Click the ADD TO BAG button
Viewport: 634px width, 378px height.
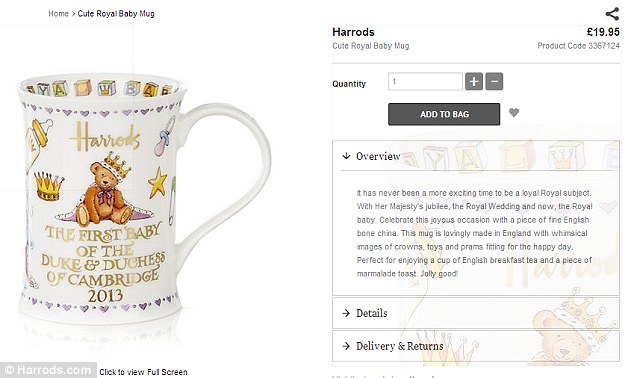click(444, 114)
